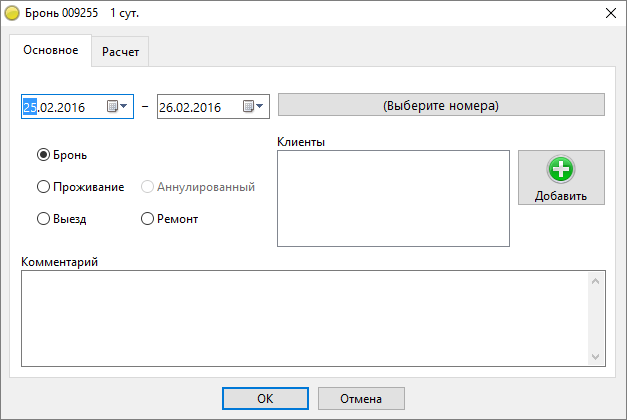Click inside the Комментарий text area
The width and height of the screenshot is (627, 420).
click(x=300, y=318)
